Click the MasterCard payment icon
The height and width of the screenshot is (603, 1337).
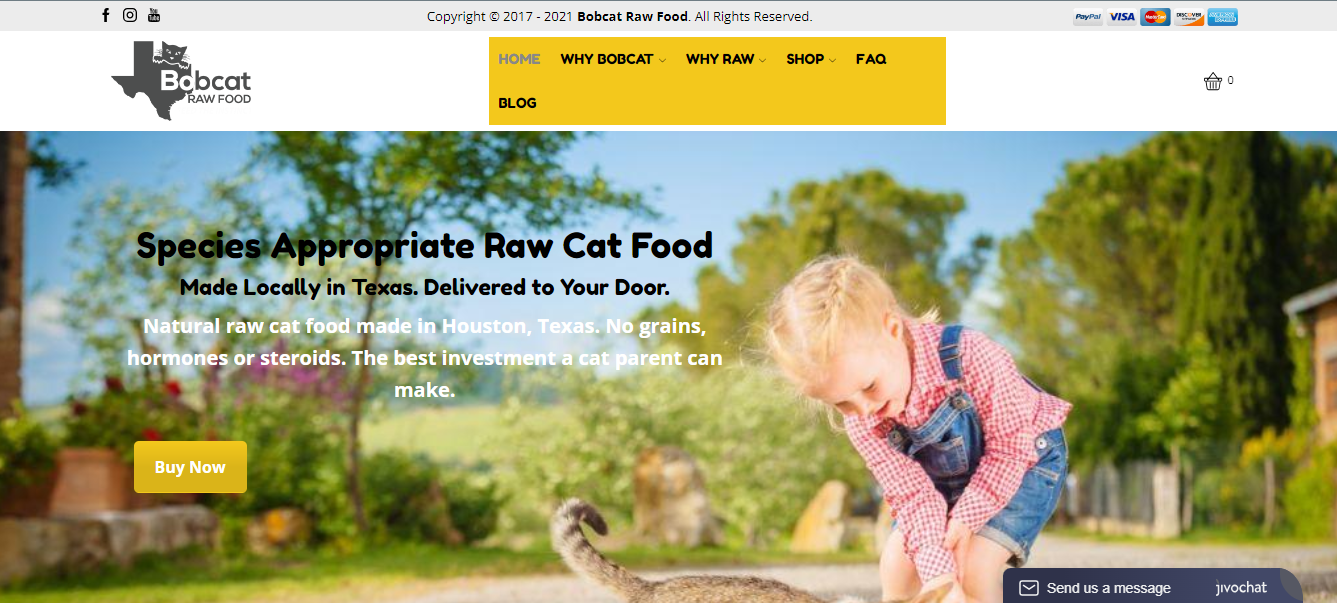[1155, 17]
